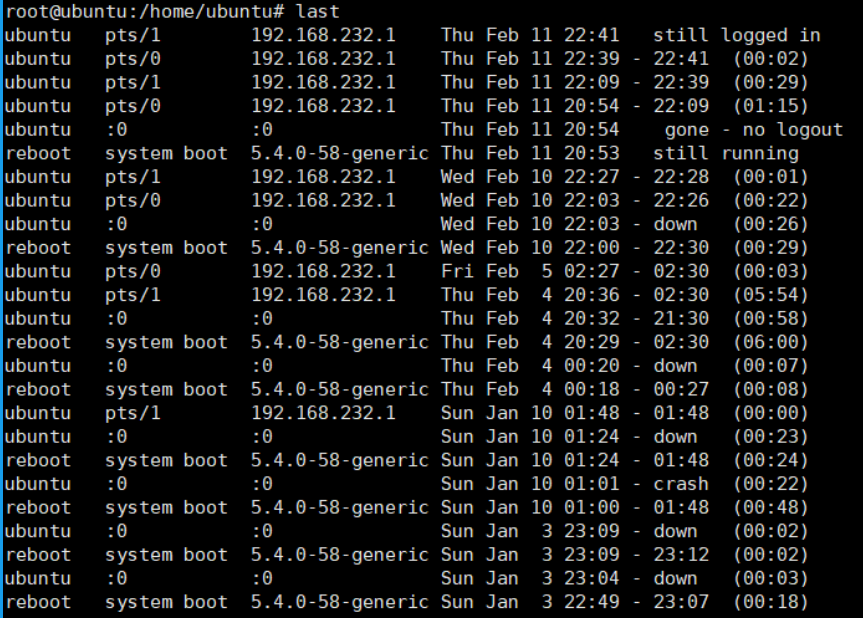Viewport: 863px width, 618px height.
Task: Click 'pts/1' in the still logged in row
Action: pos(133,36)
